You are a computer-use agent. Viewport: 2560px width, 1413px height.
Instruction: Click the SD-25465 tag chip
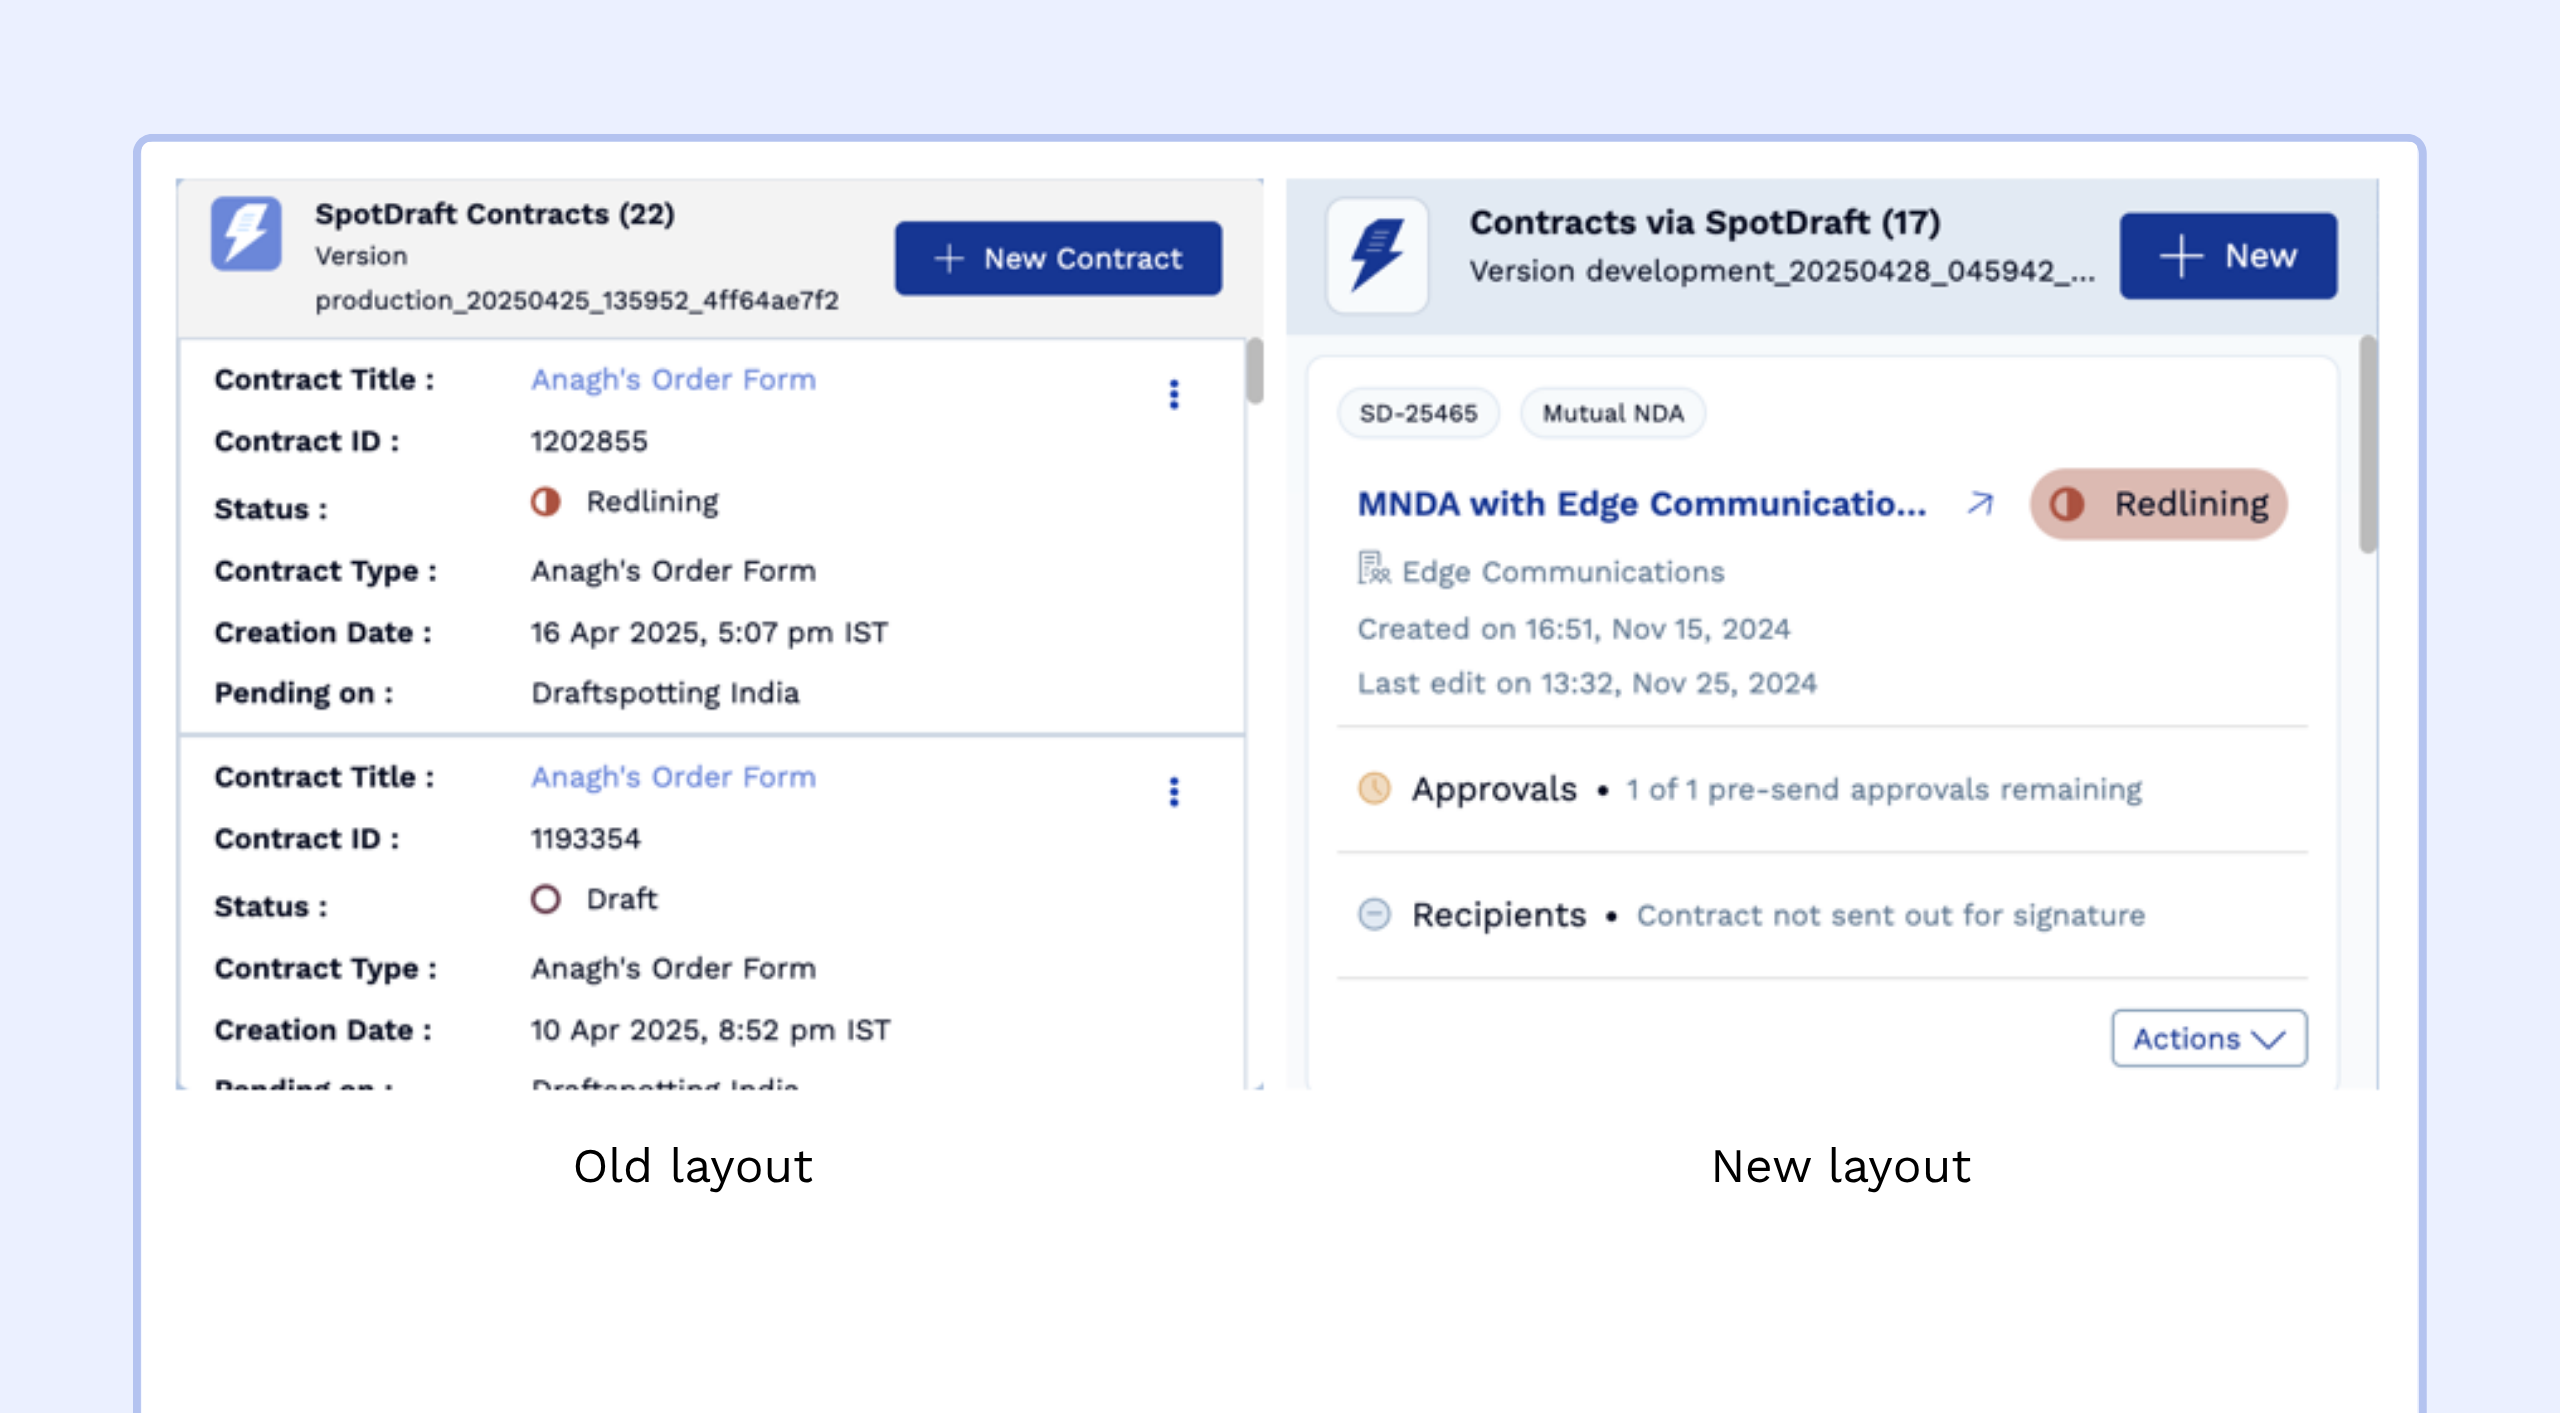click(1418, 413)
